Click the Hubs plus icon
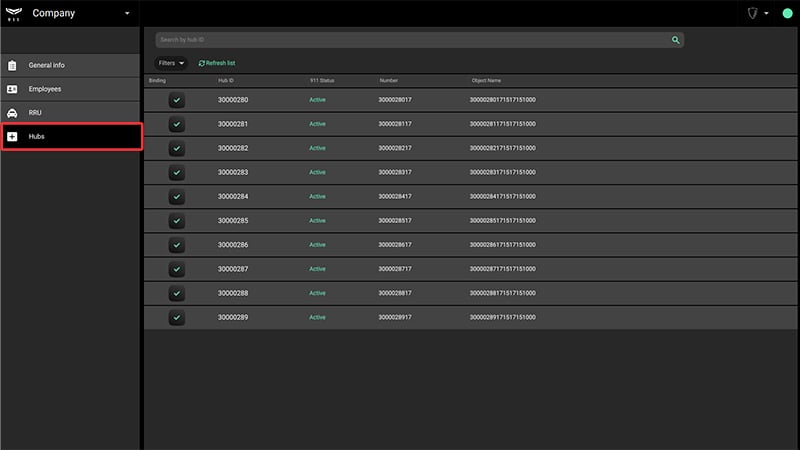 (x=12, y=136)
